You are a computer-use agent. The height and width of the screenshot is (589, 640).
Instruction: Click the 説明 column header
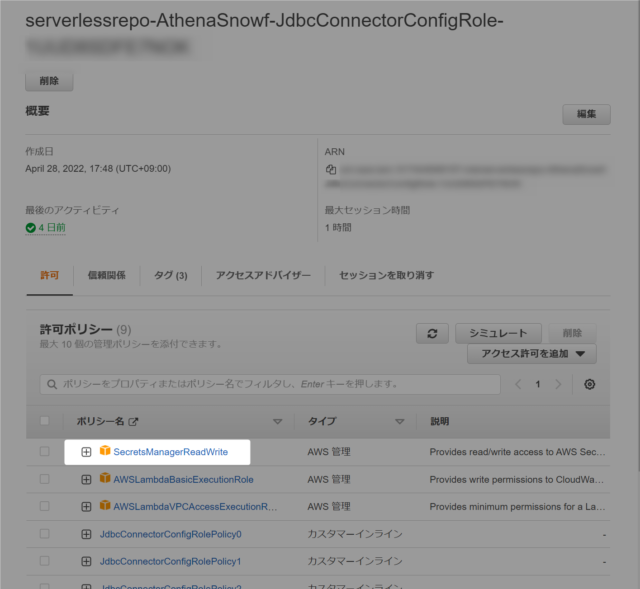point(440,422)
